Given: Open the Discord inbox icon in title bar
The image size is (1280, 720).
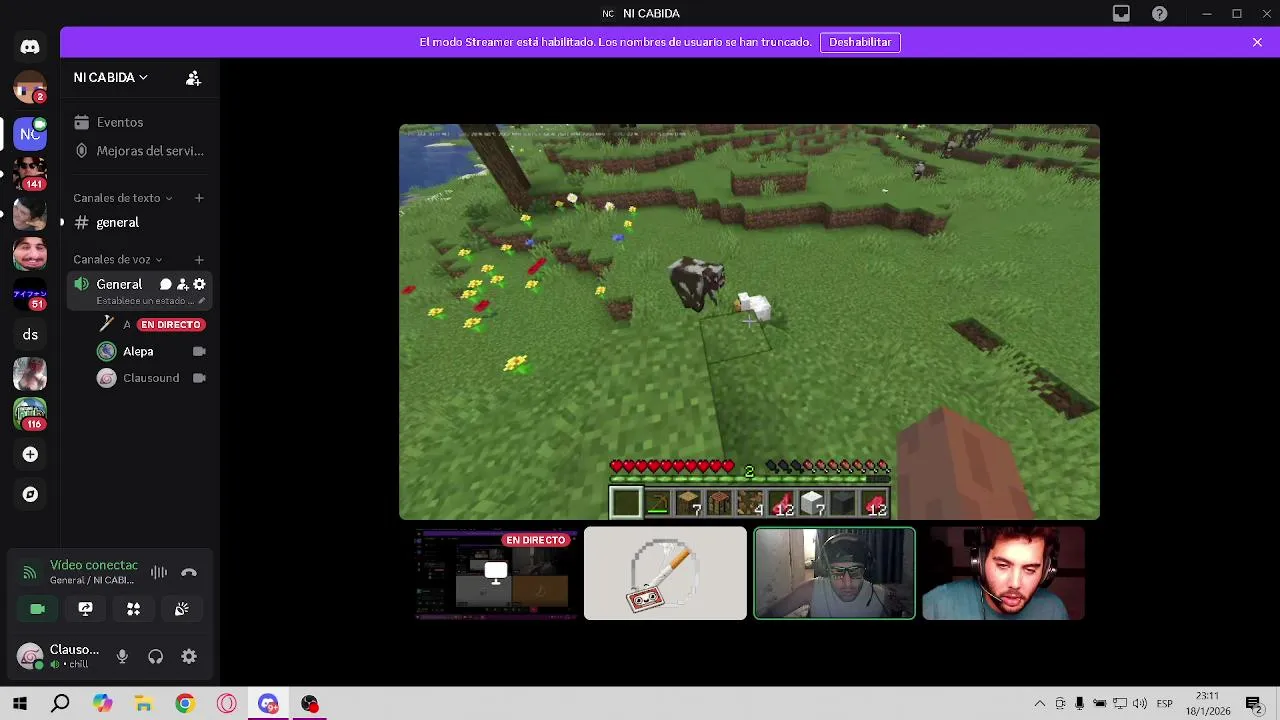Looking at the screenshot, I should 1121,14.
